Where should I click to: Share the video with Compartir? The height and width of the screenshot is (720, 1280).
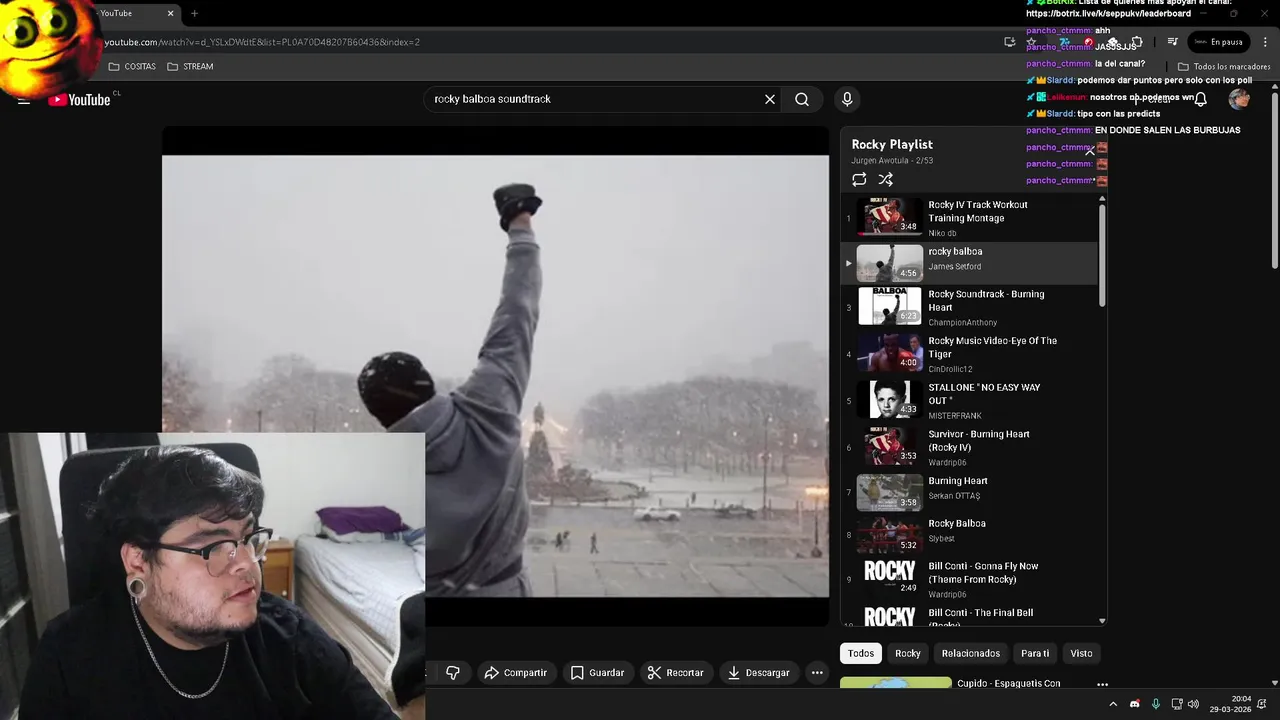(x=515, y=673)
